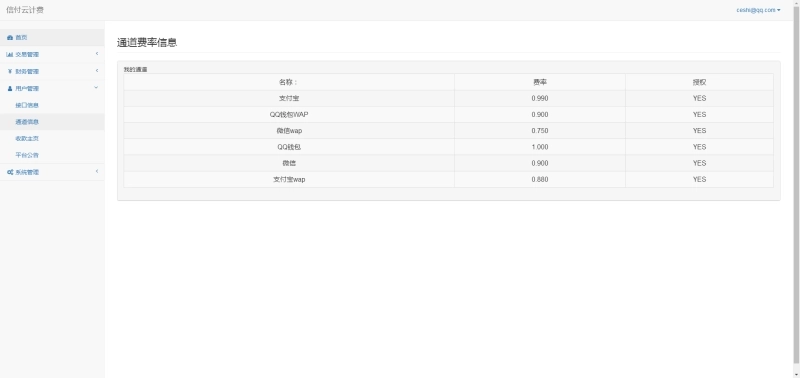This screenshot has height=378, width=800.
Task: Click the user icon for 用户管理
Action: point(10,88)
